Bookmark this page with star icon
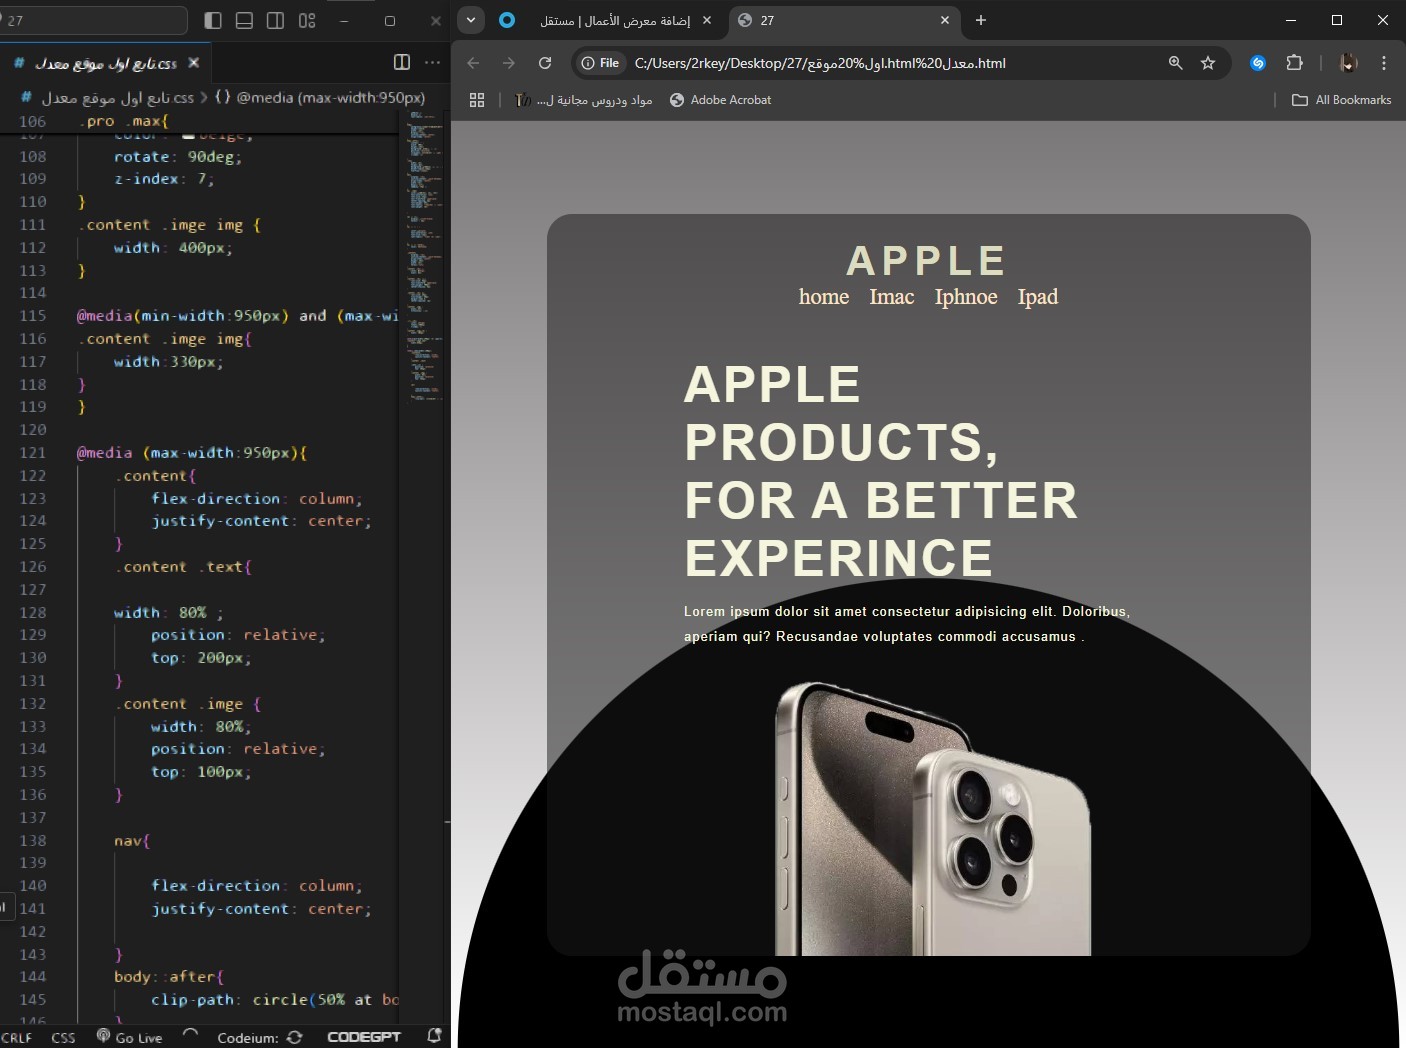Image resolution: width=1406 pixels, height=1048 pixels. tap(1208, 63)
